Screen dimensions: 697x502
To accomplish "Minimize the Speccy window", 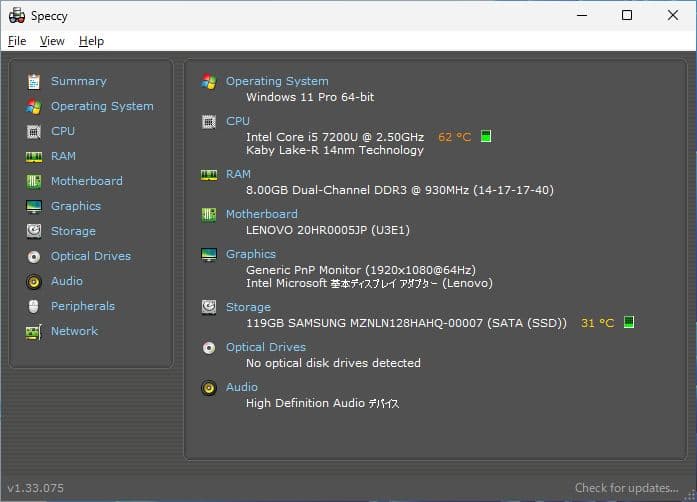I will 582,15.
